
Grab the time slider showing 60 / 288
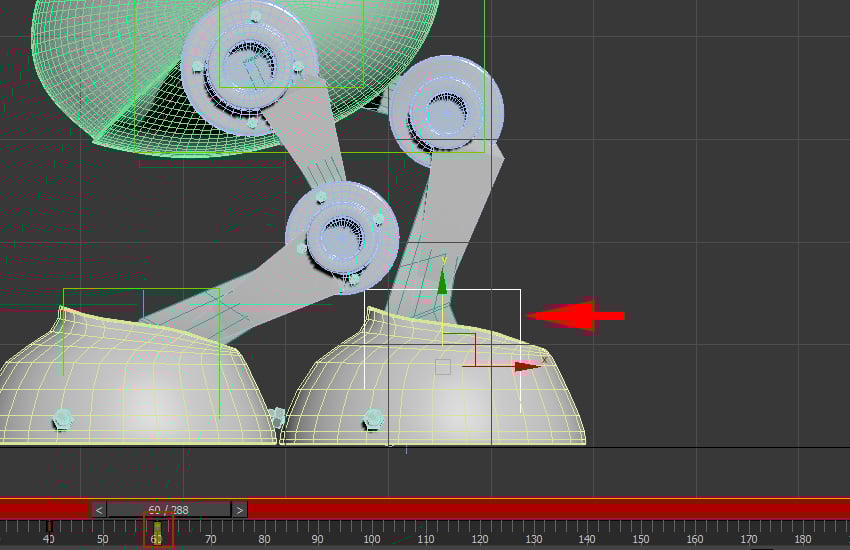(169, 510)
